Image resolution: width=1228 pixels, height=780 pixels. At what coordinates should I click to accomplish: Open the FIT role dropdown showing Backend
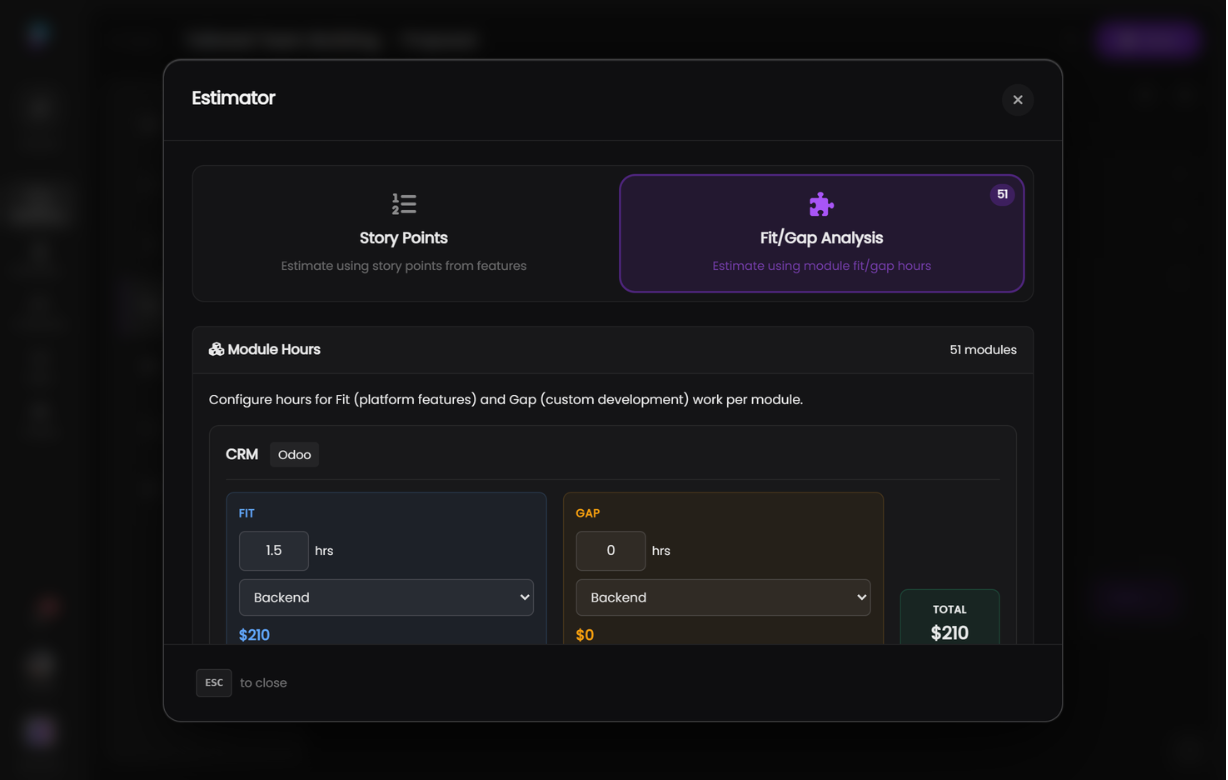(386, 597)
